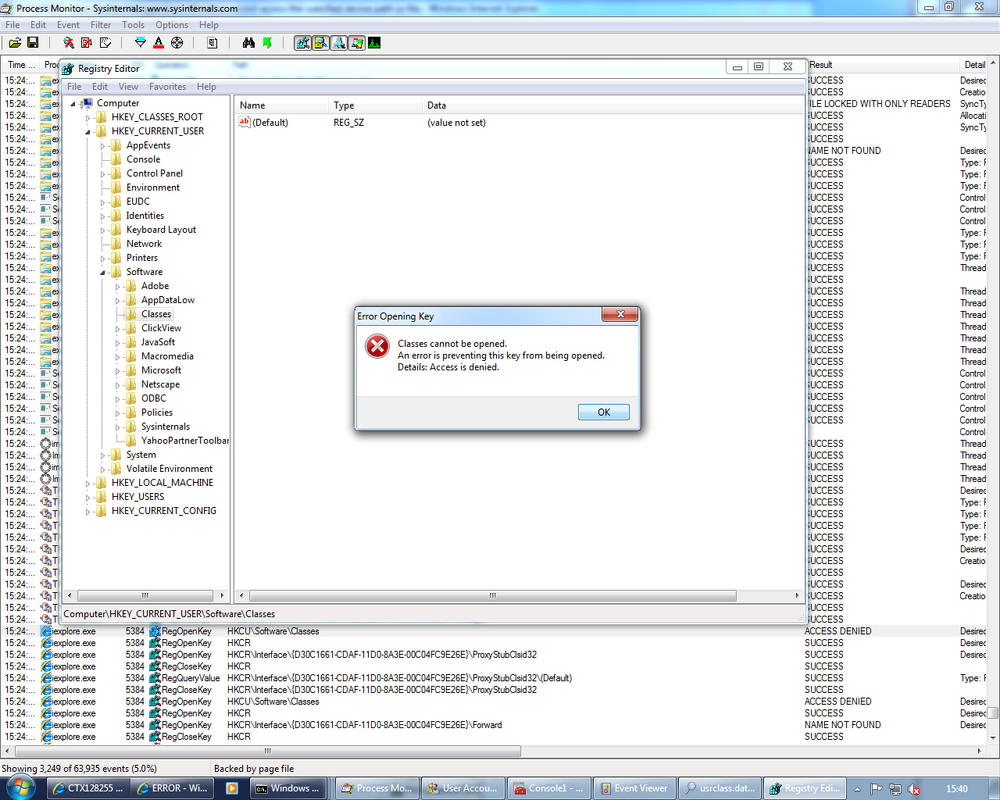Show hidden system tray icons arrow
1000x800 pixels.
coord(857,789)
